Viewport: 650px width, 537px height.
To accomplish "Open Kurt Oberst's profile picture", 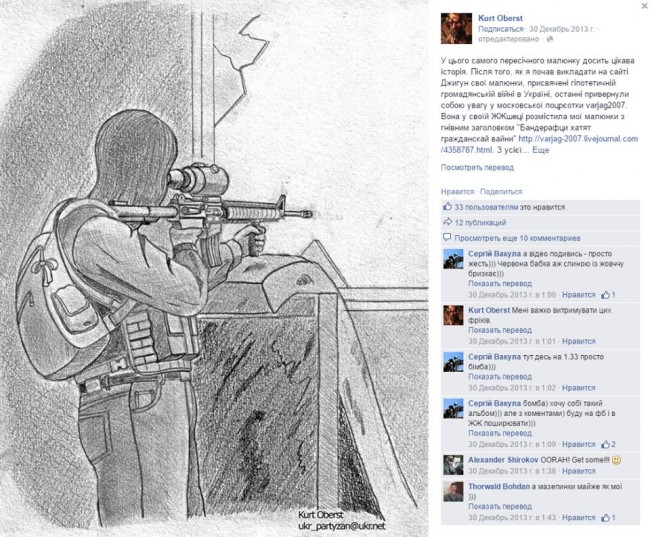I will tap(456, 29).
